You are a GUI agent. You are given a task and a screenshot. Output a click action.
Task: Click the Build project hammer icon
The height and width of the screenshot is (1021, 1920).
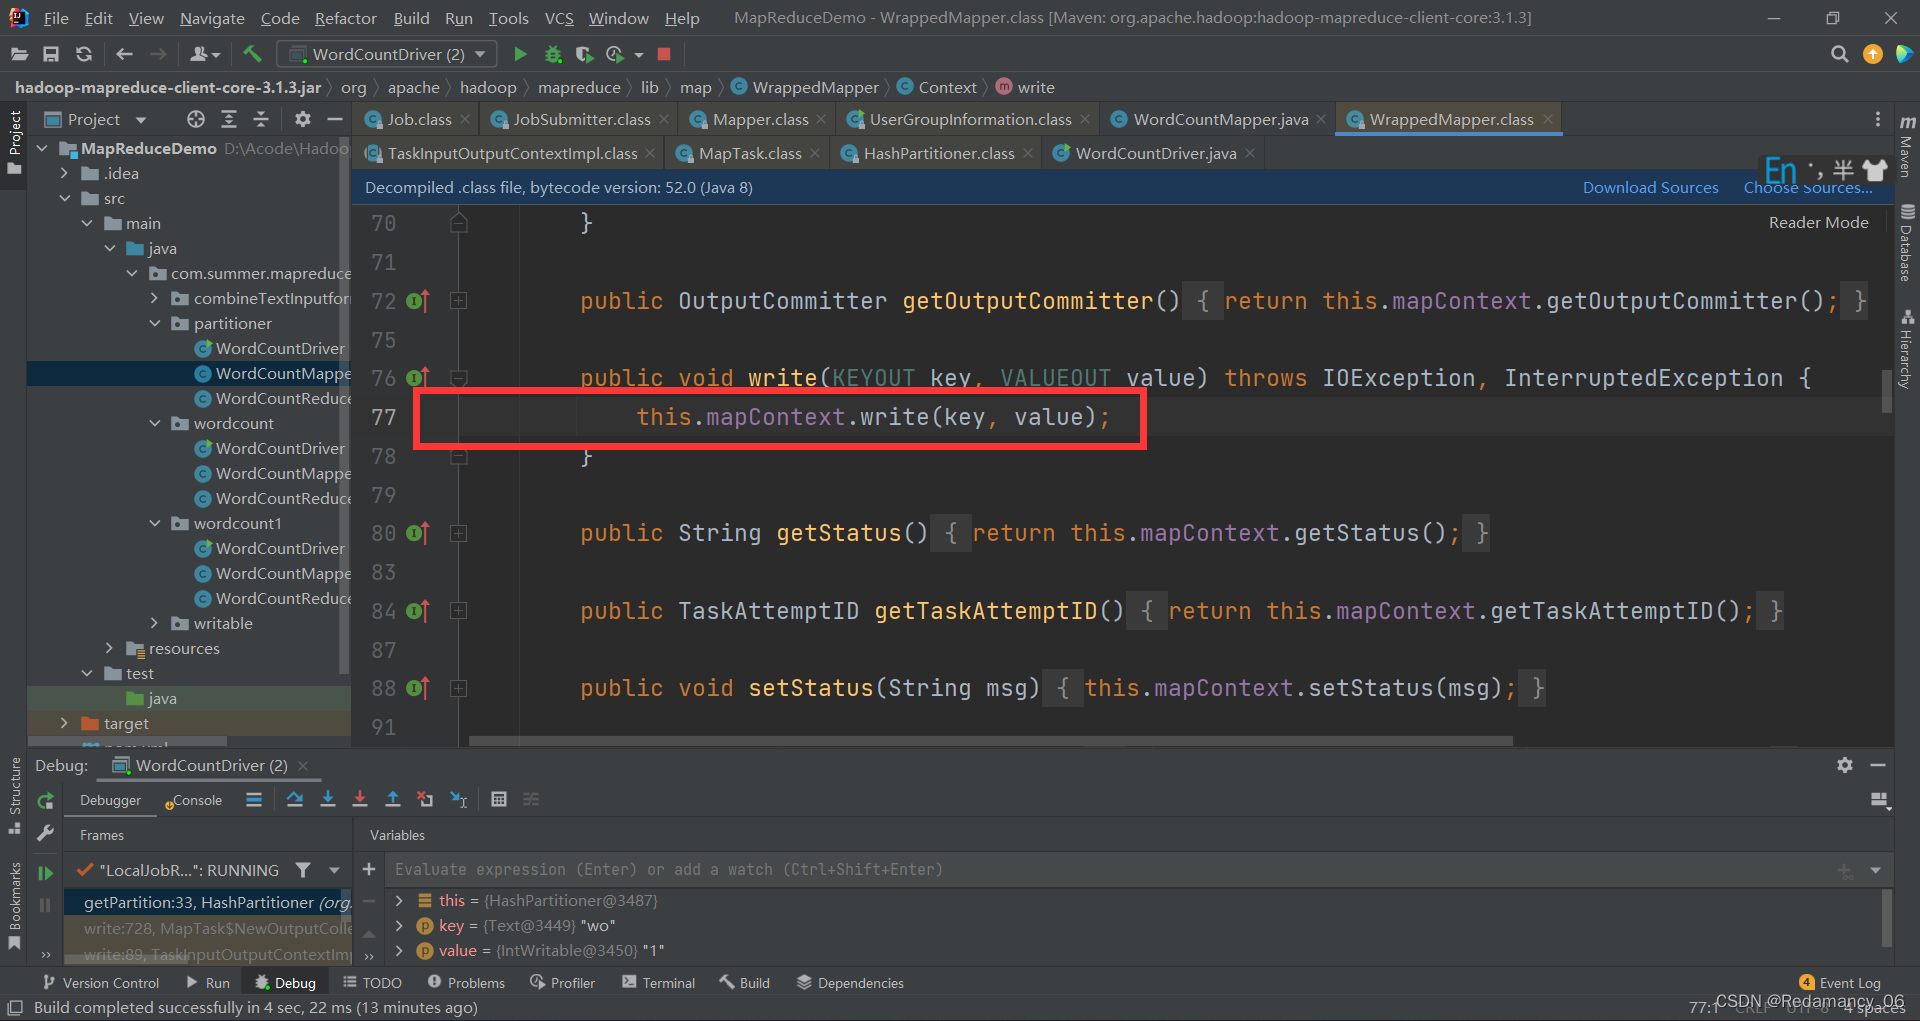coord(252,54)
